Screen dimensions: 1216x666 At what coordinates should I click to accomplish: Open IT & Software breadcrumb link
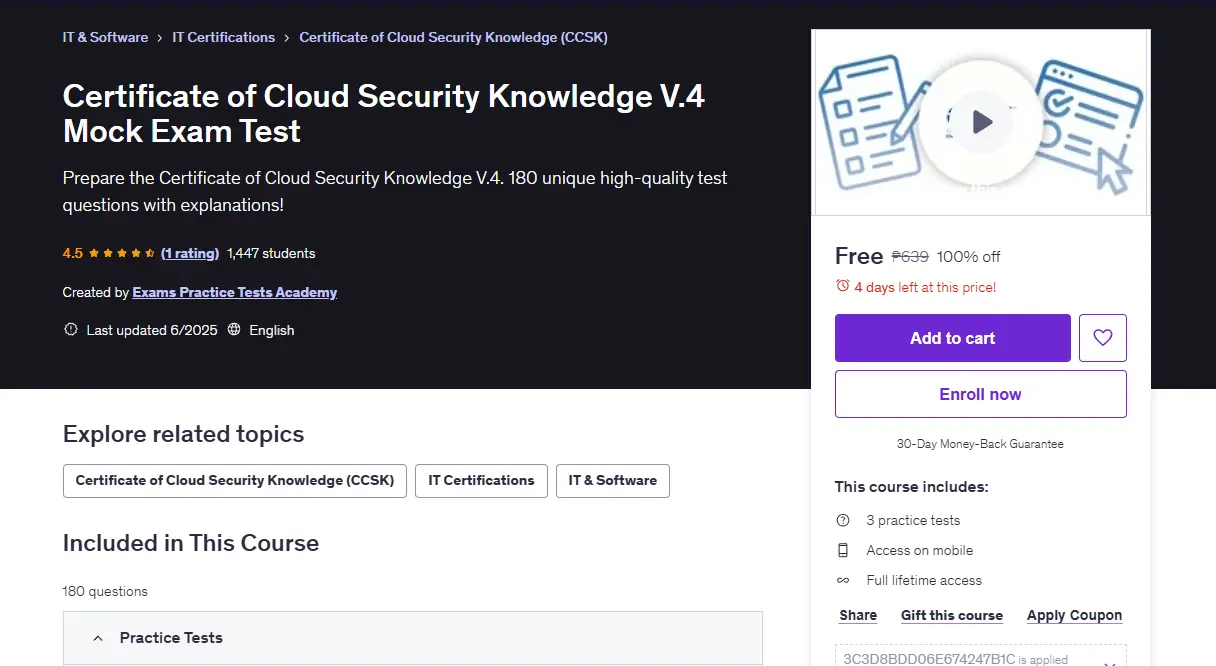[x=105, y=37]
